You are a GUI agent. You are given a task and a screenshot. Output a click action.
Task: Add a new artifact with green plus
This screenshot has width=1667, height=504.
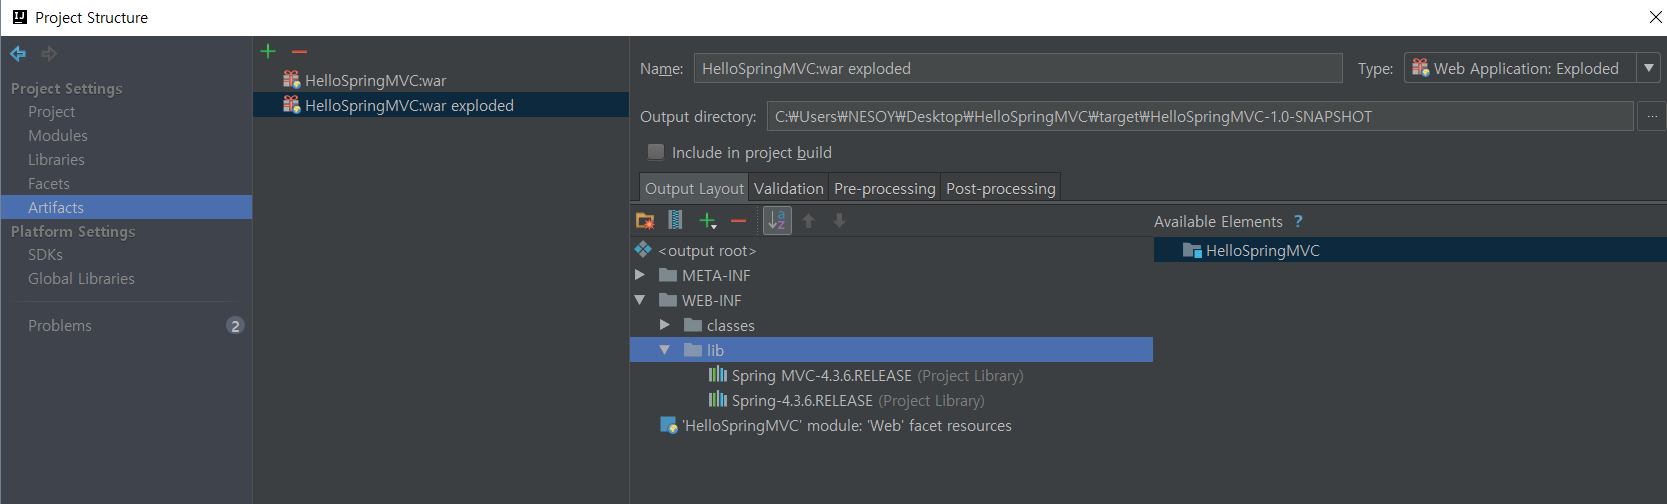[268, 51]
